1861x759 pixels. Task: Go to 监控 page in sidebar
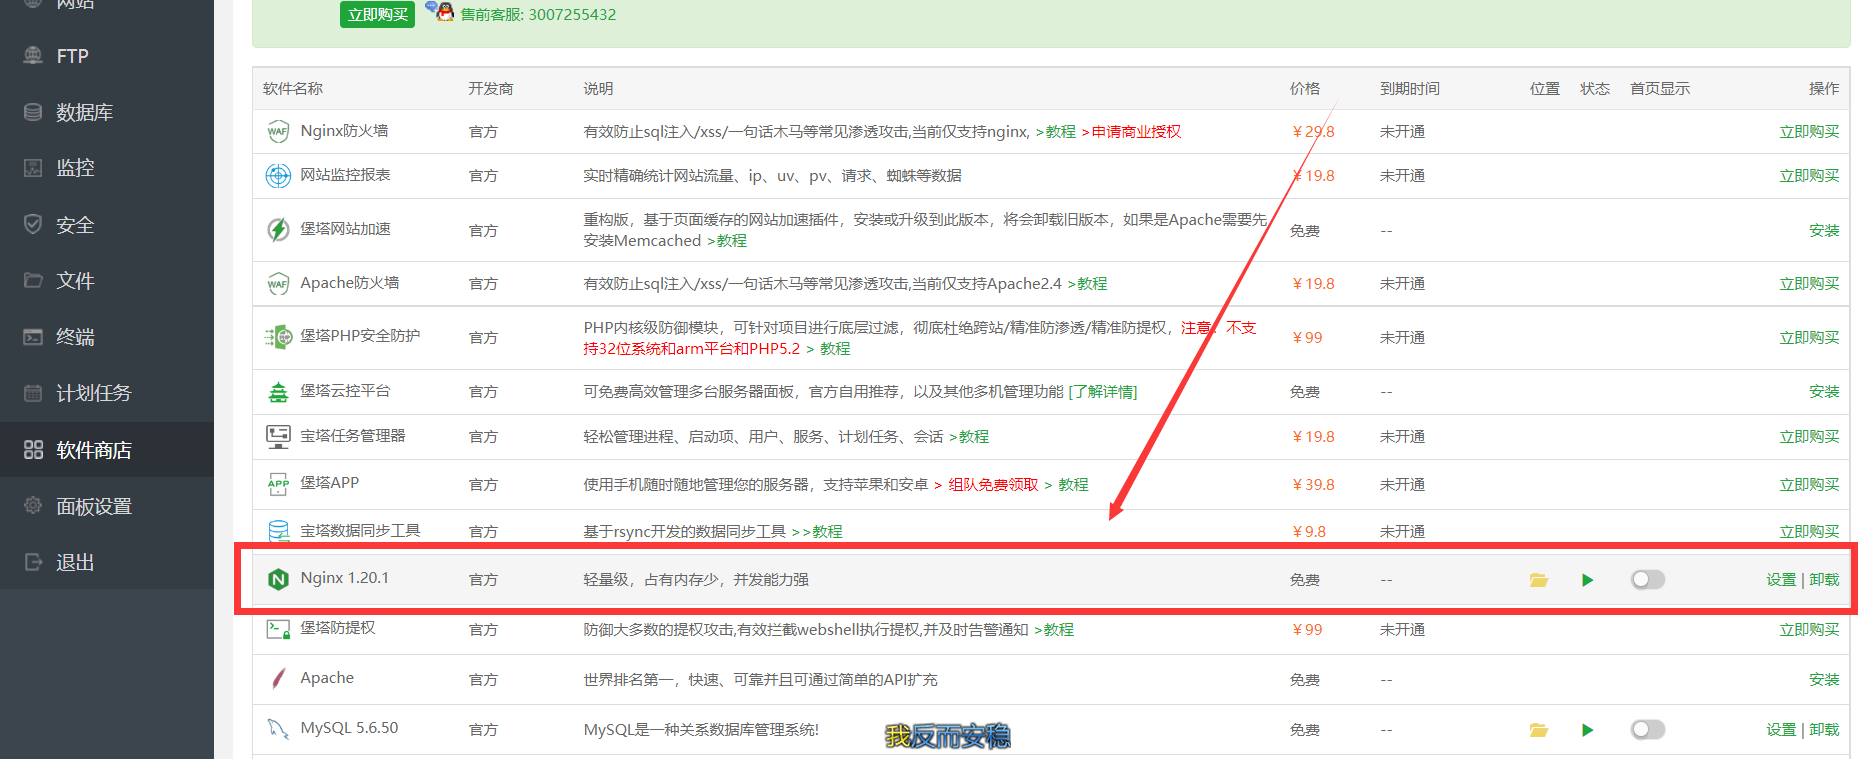click(x=75, y=168)
